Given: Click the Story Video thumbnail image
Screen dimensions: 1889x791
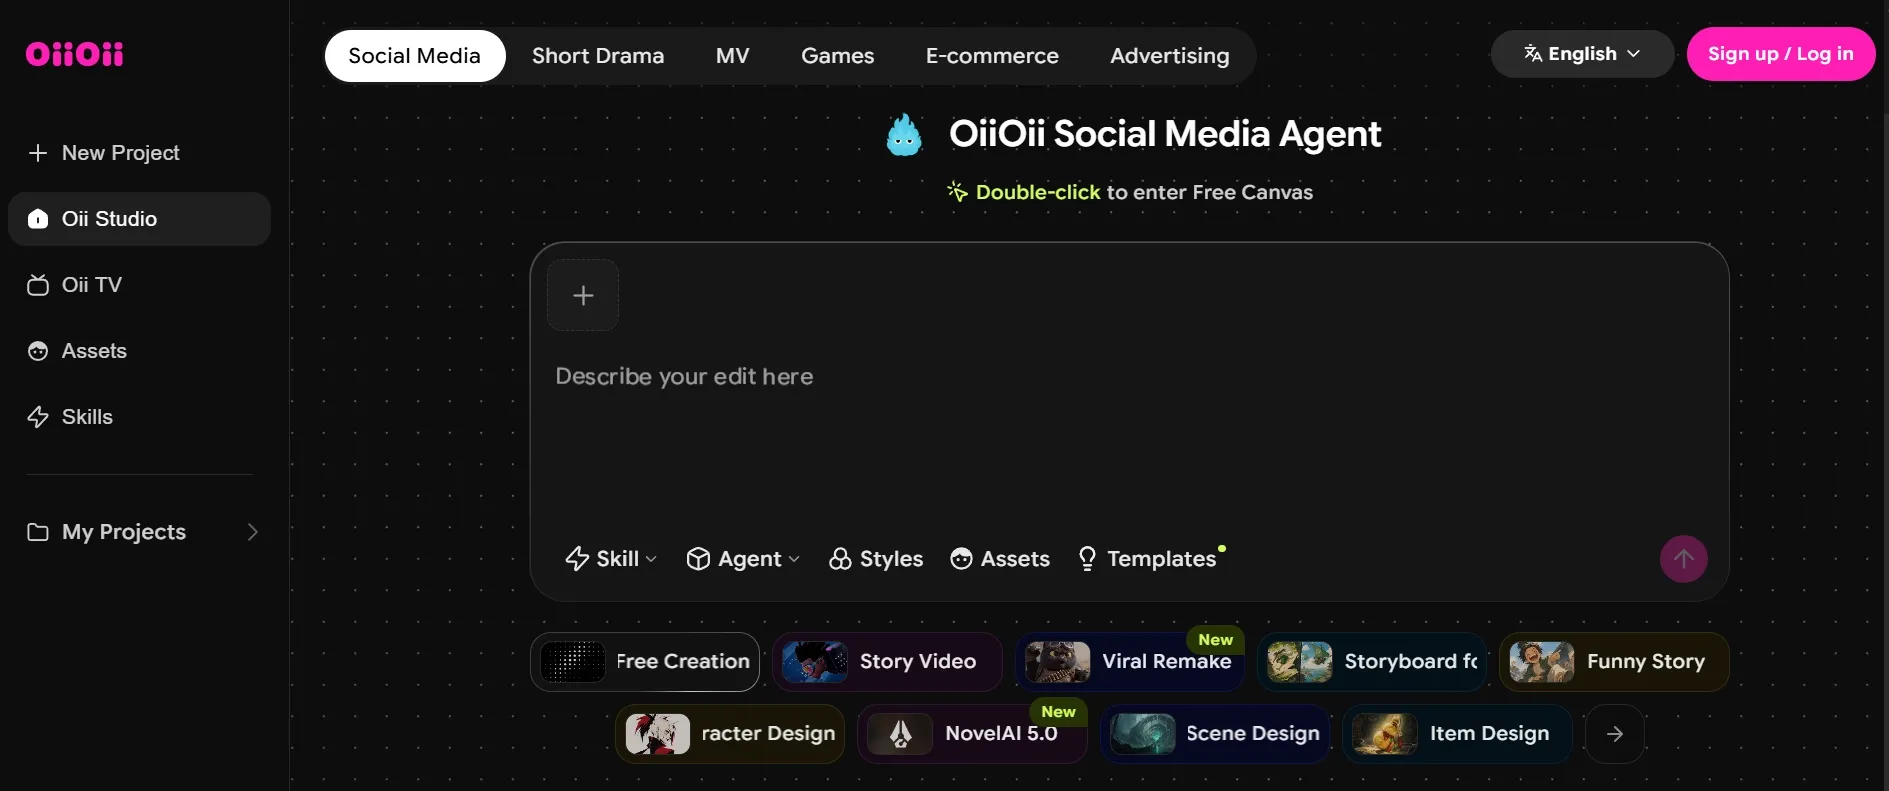Looking at the screenshot, I should (815, 662).
